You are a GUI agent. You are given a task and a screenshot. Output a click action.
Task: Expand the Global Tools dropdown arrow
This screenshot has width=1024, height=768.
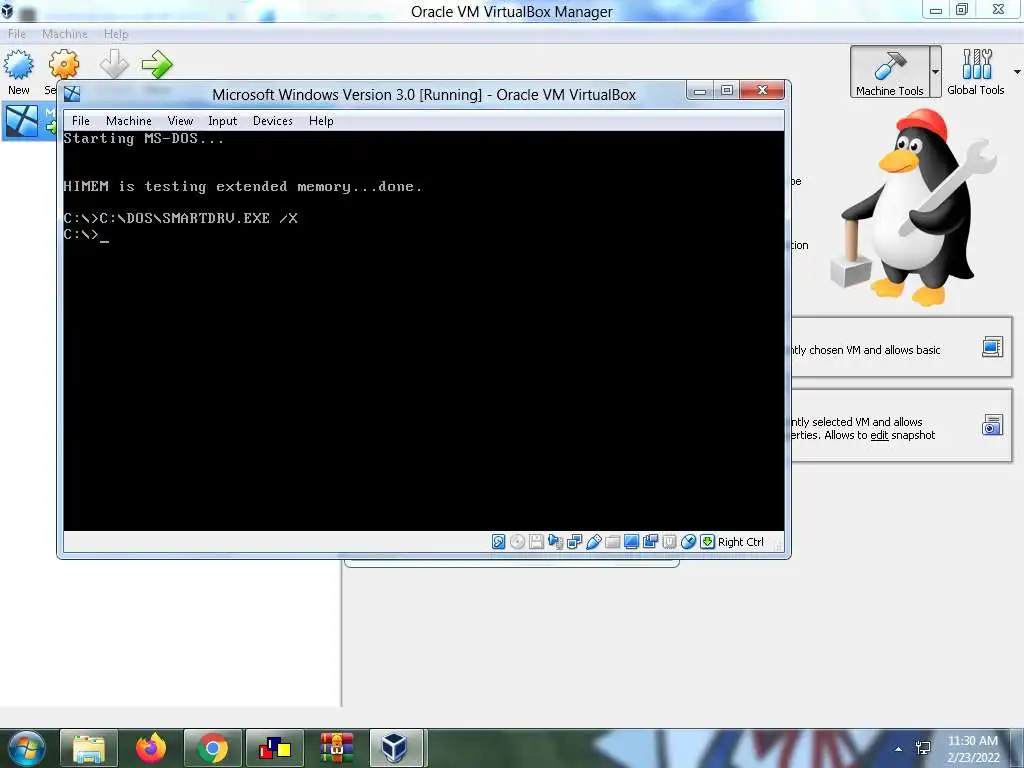1017,72
